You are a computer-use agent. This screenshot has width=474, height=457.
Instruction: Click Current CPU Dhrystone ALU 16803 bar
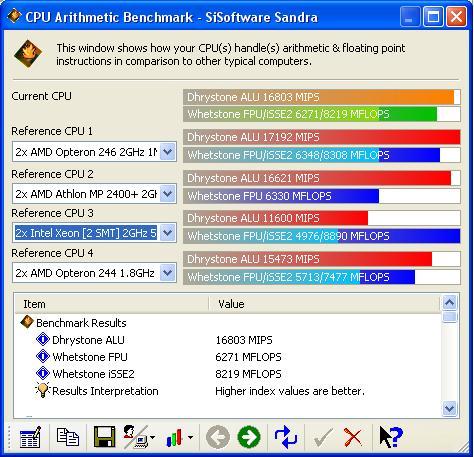point(322,97)
